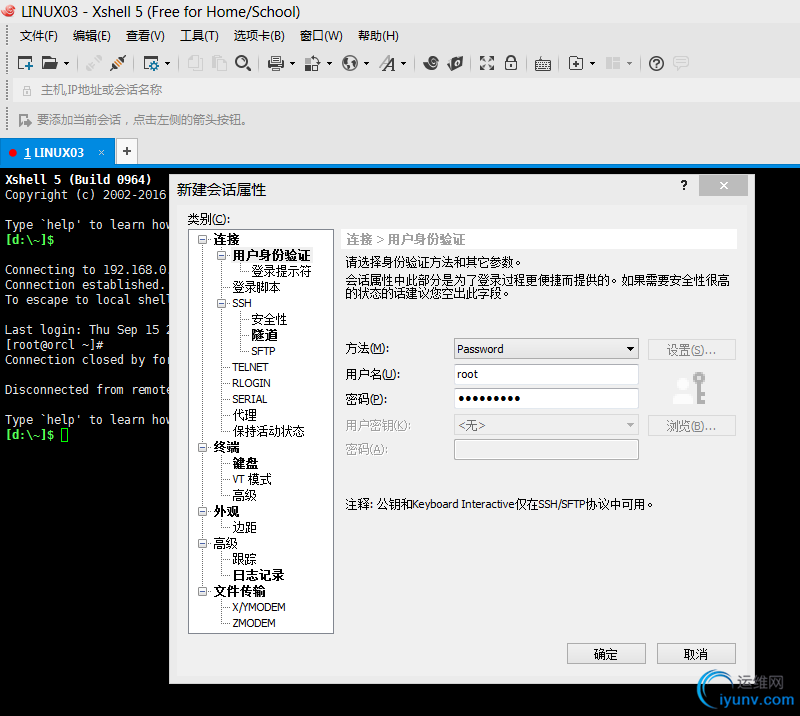Collapse the 外观 tree node
Viewport: 800px width, 716px height.
pyautogui.click(x=203, y=511)
